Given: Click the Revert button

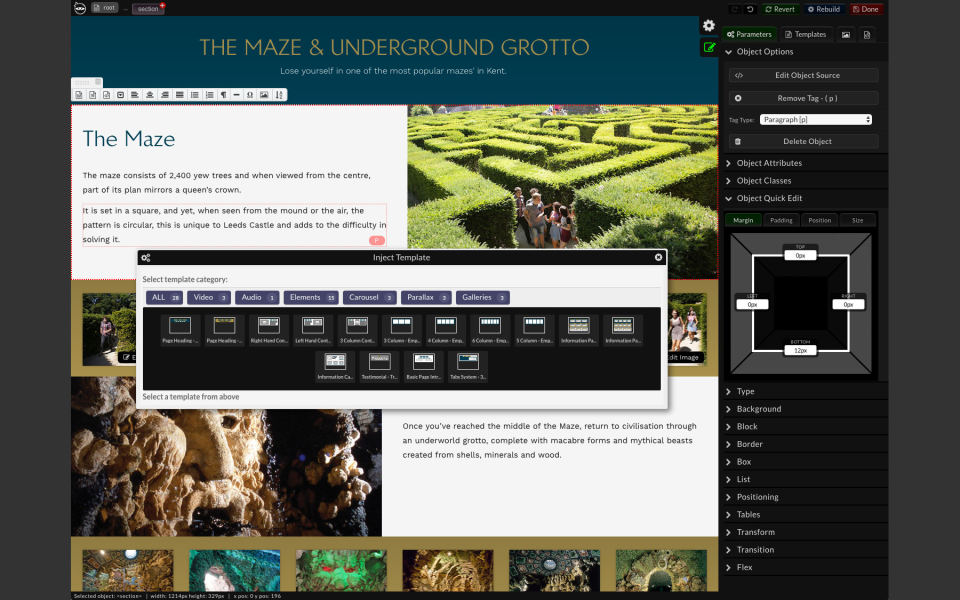Looking at the screenshot, I should [780, 9].
